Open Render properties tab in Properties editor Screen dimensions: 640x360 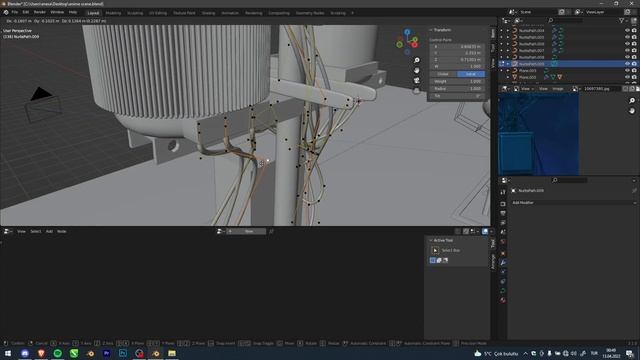503,204
